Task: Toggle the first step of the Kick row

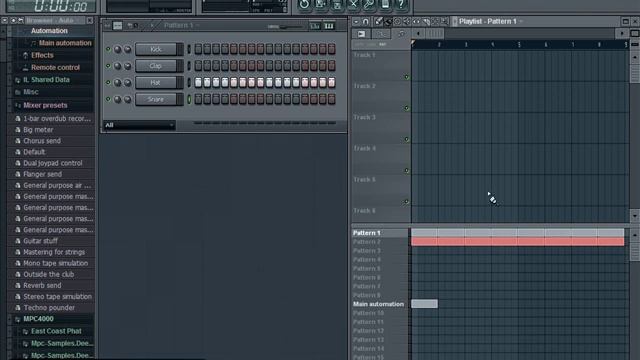Action: pyautogui.click(x=198, y=49)
